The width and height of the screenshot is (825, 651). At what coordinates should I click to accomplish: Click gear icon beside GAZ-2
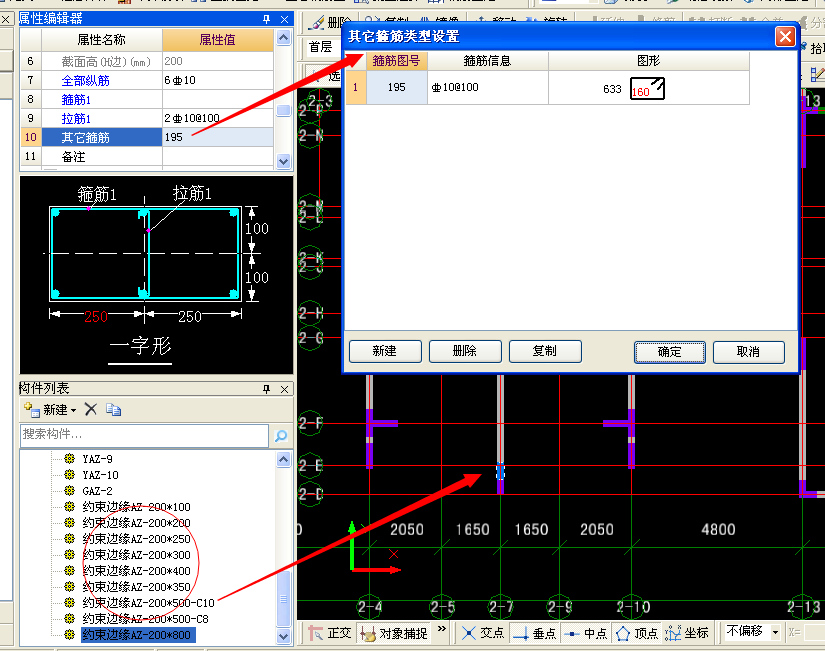pos(69,490)
